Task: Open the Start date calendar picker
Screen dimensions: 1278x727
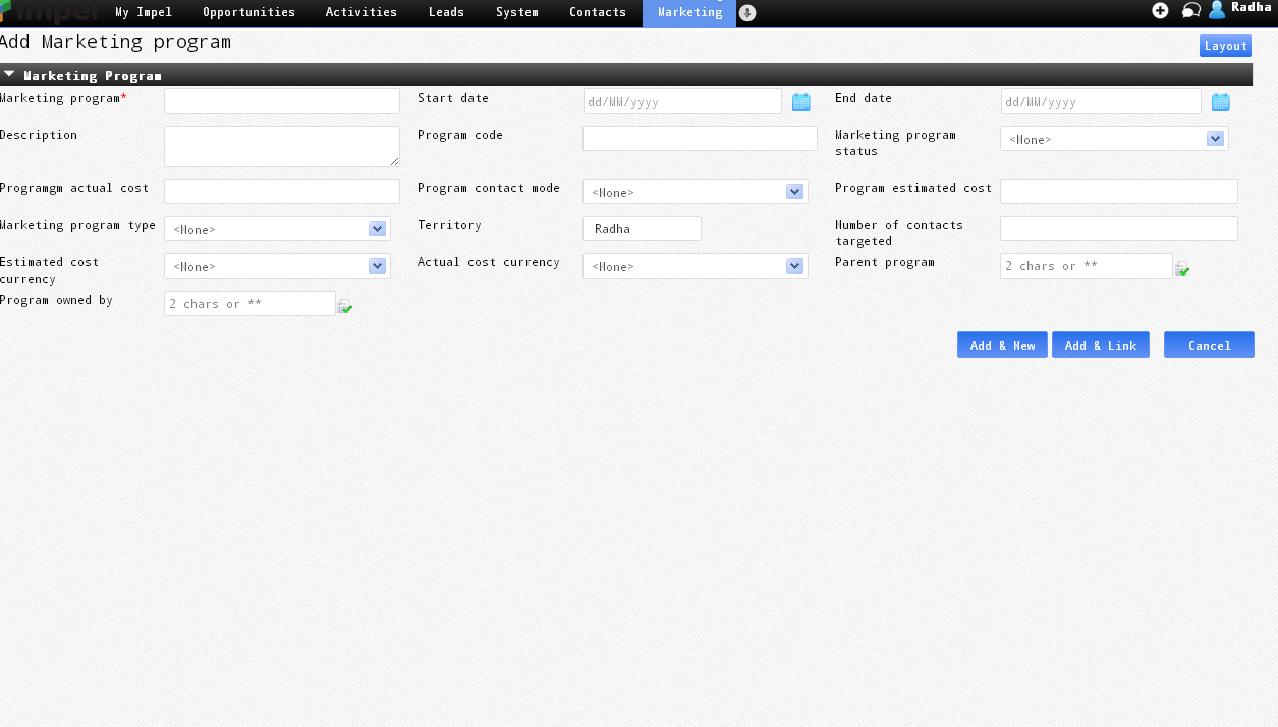Action: [801, 102]
